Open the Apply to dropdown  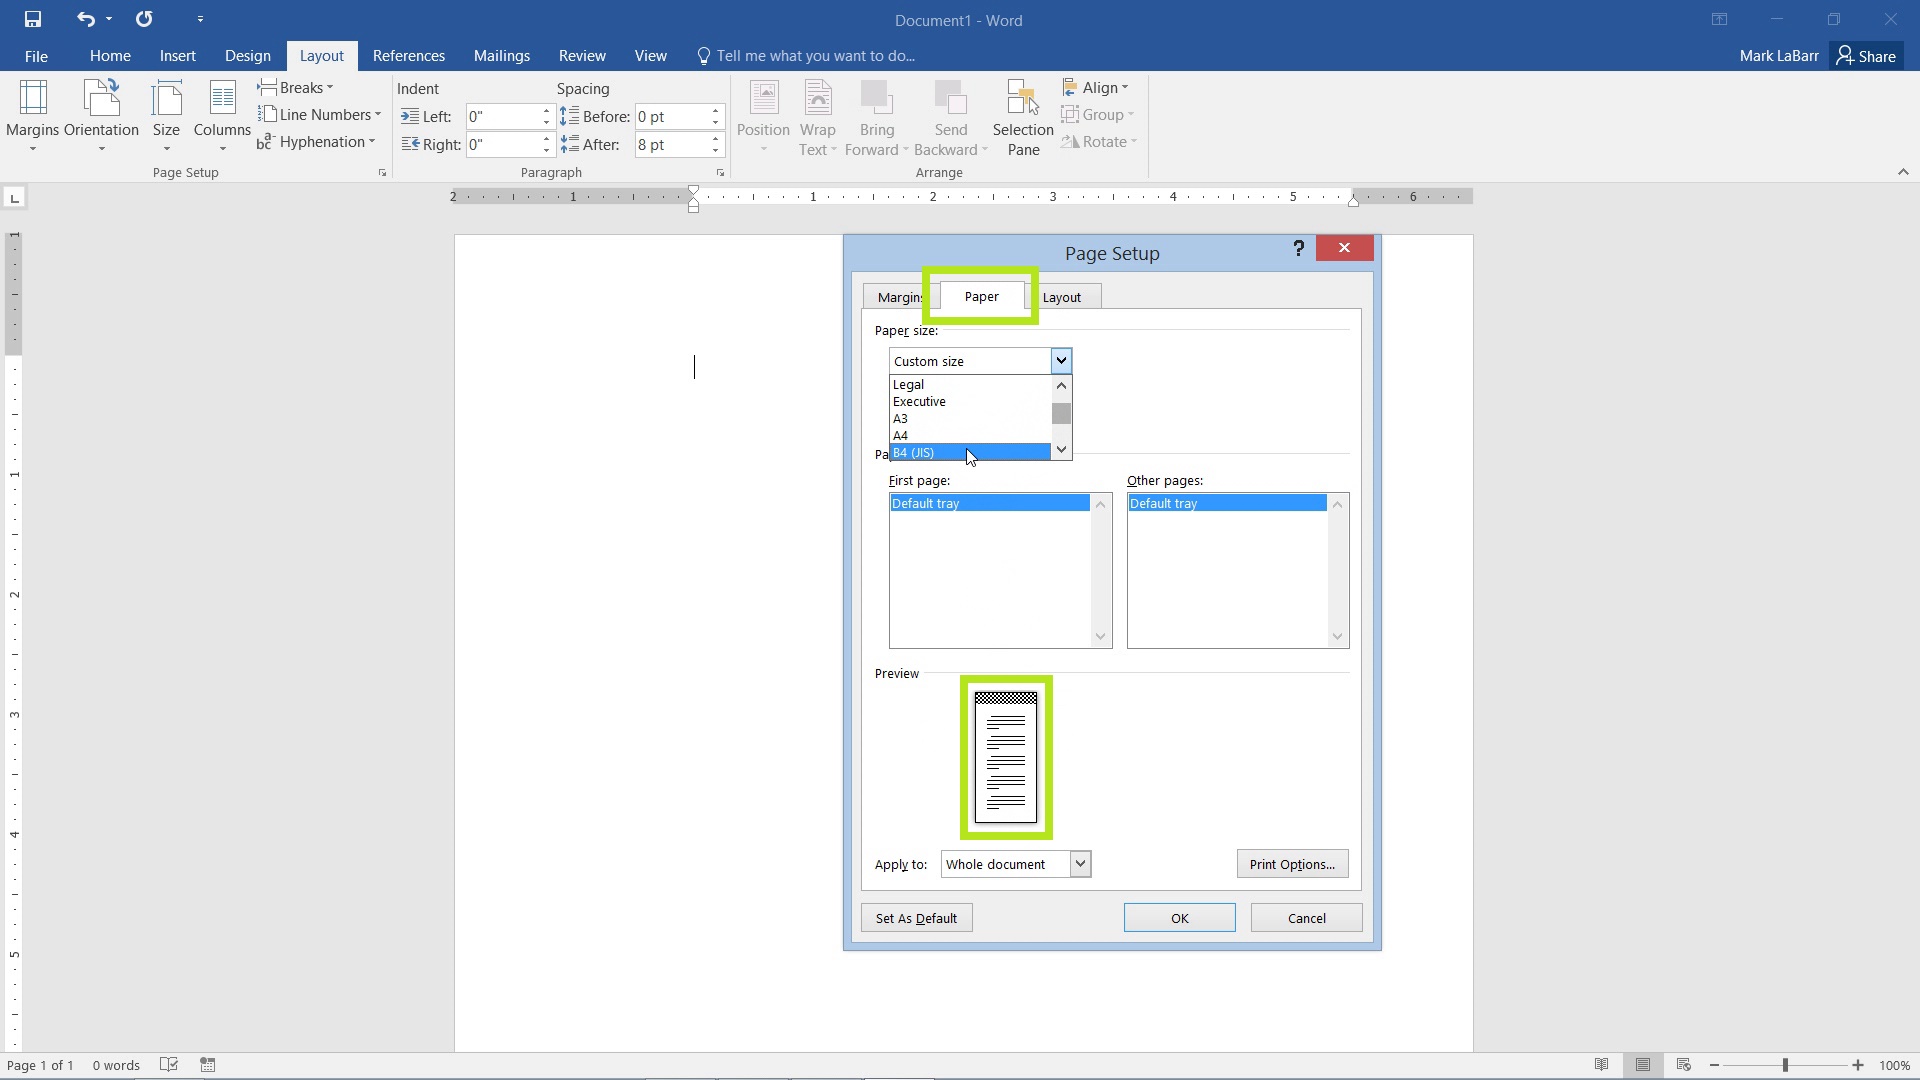pyautogui.click(x=1078, y=864)
